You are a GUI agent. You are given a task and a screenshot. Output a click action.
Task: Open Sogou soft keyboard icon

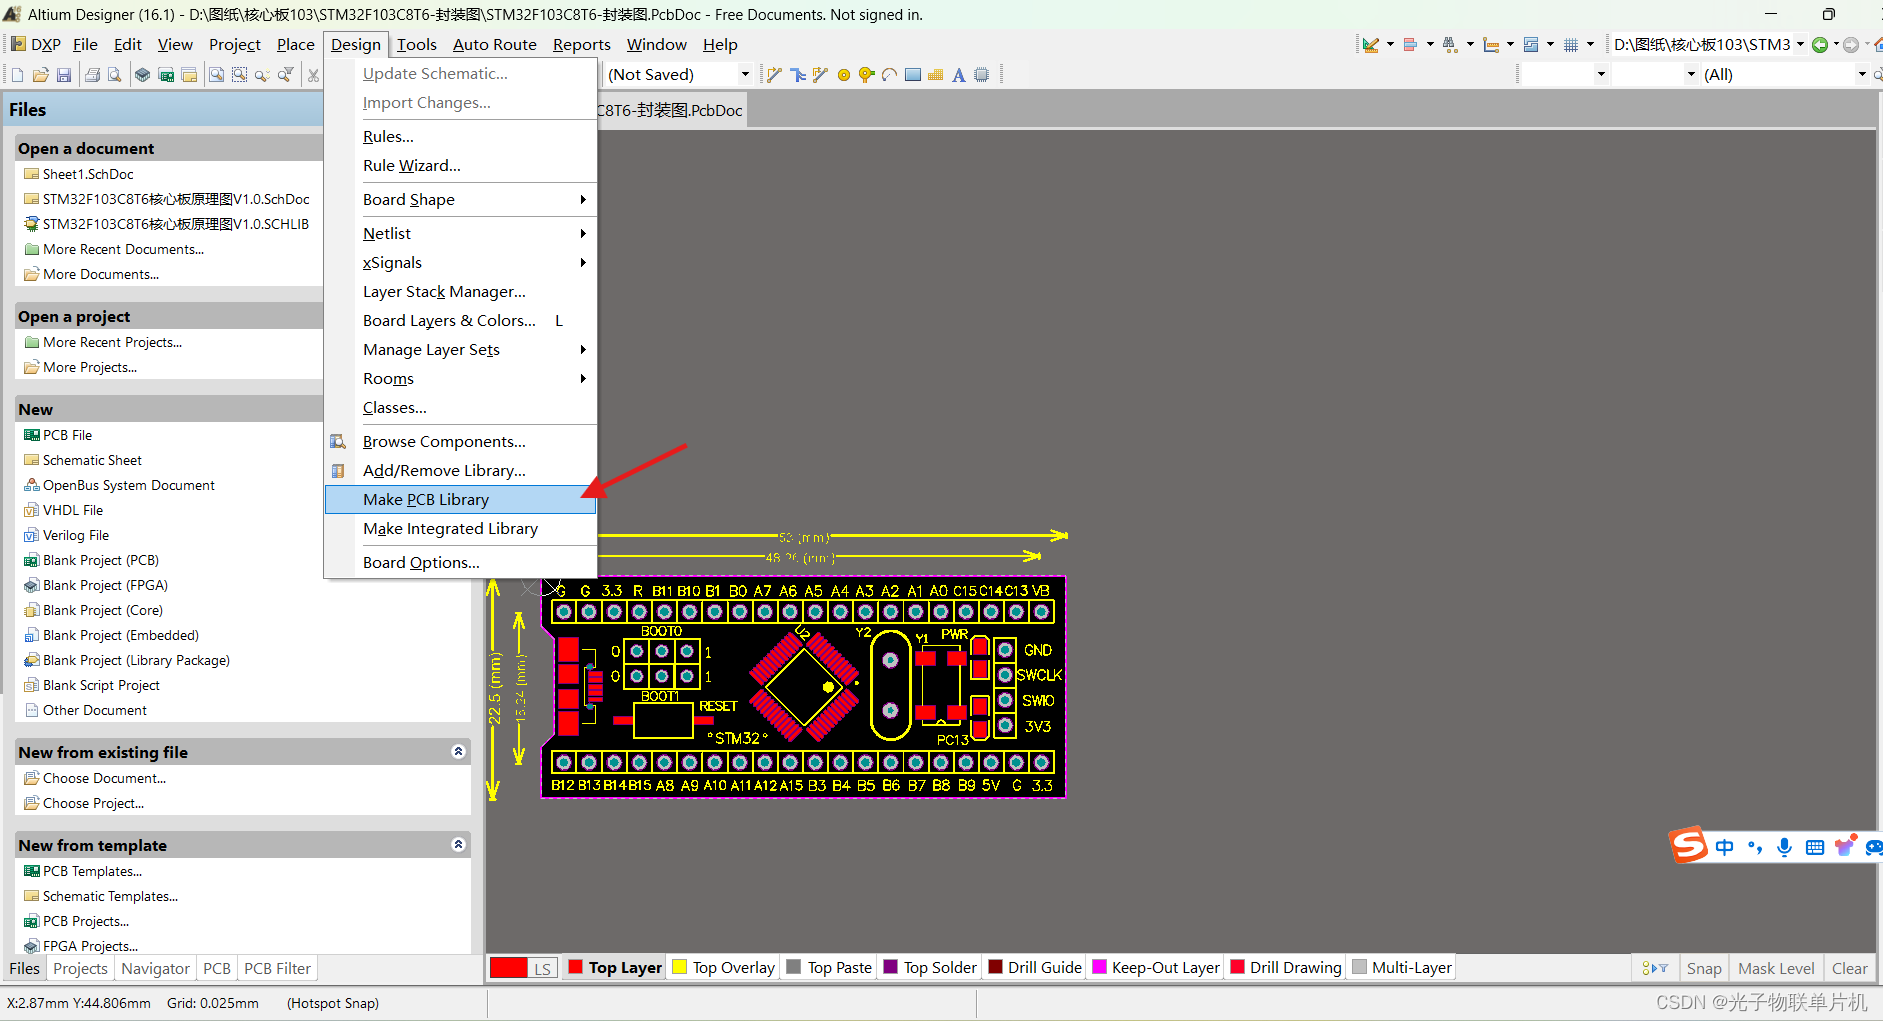(1815, 848)
